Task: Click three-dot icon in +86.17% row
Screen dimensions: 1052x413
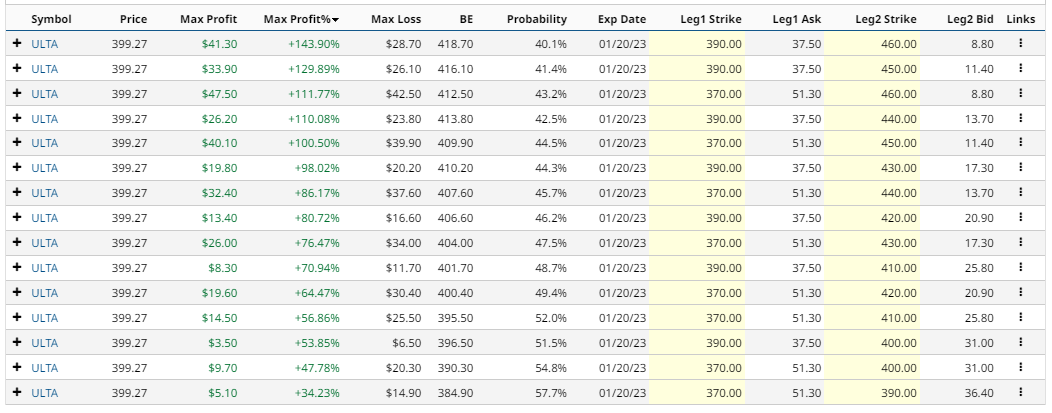Action: coord(1020,192)
